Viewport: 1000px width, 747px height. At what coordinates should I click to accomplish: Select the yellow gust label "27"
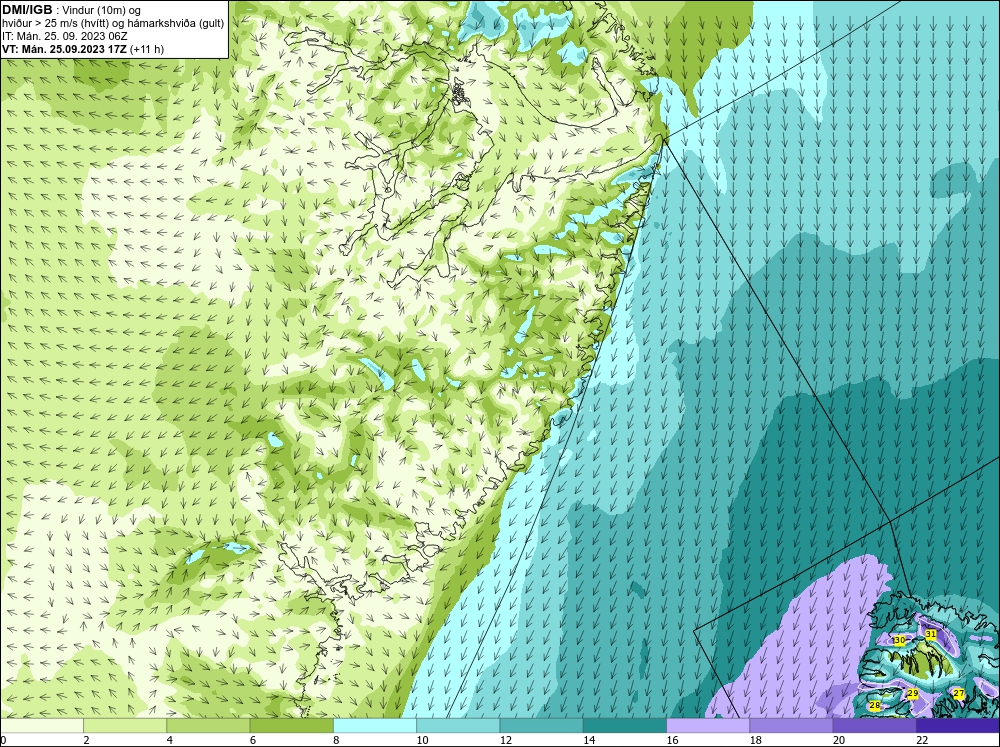(959, 693)
